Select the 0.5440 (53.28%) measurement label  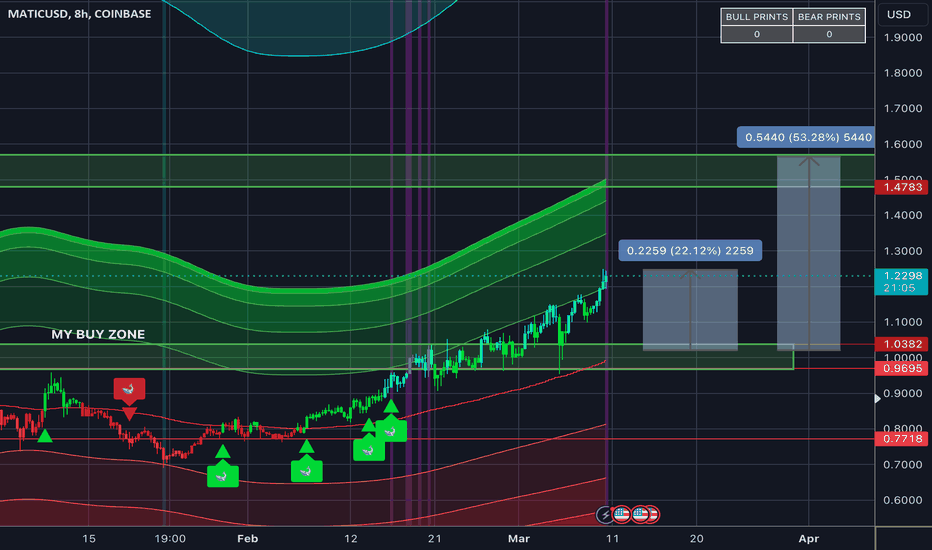808,137
